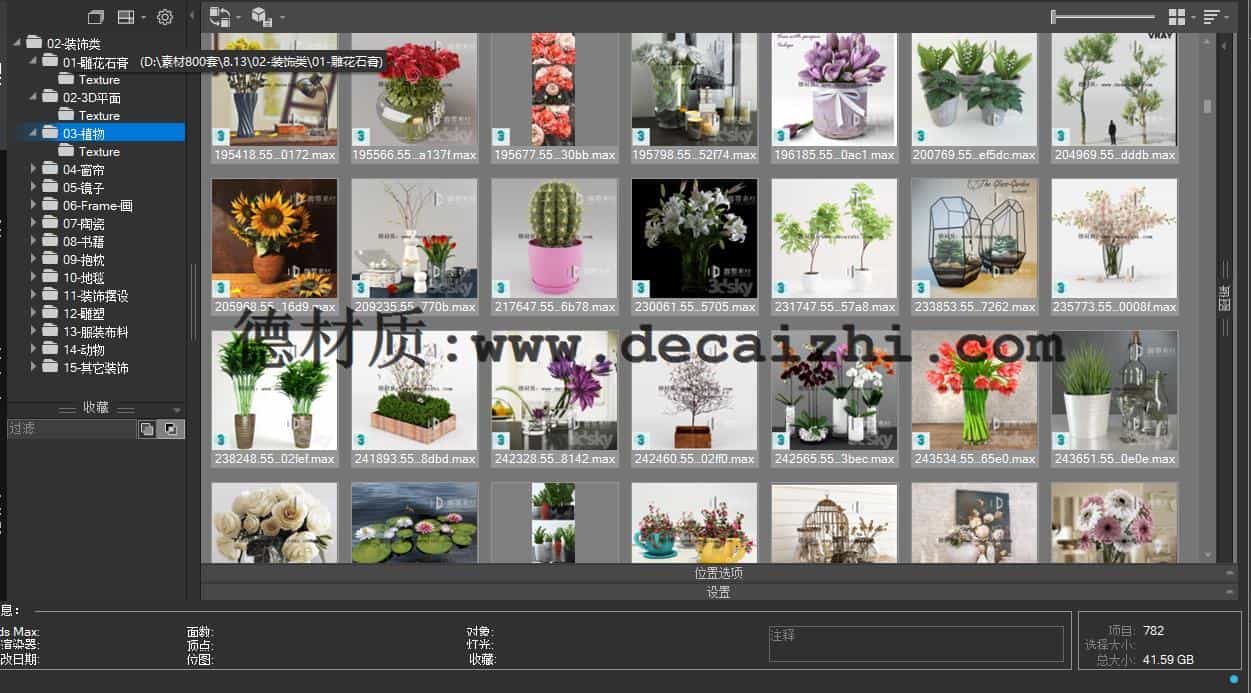Viewport: 1251px width, 693px height.
Task: Click the window icon atop the folder tree
Action: tap(95, 17)
